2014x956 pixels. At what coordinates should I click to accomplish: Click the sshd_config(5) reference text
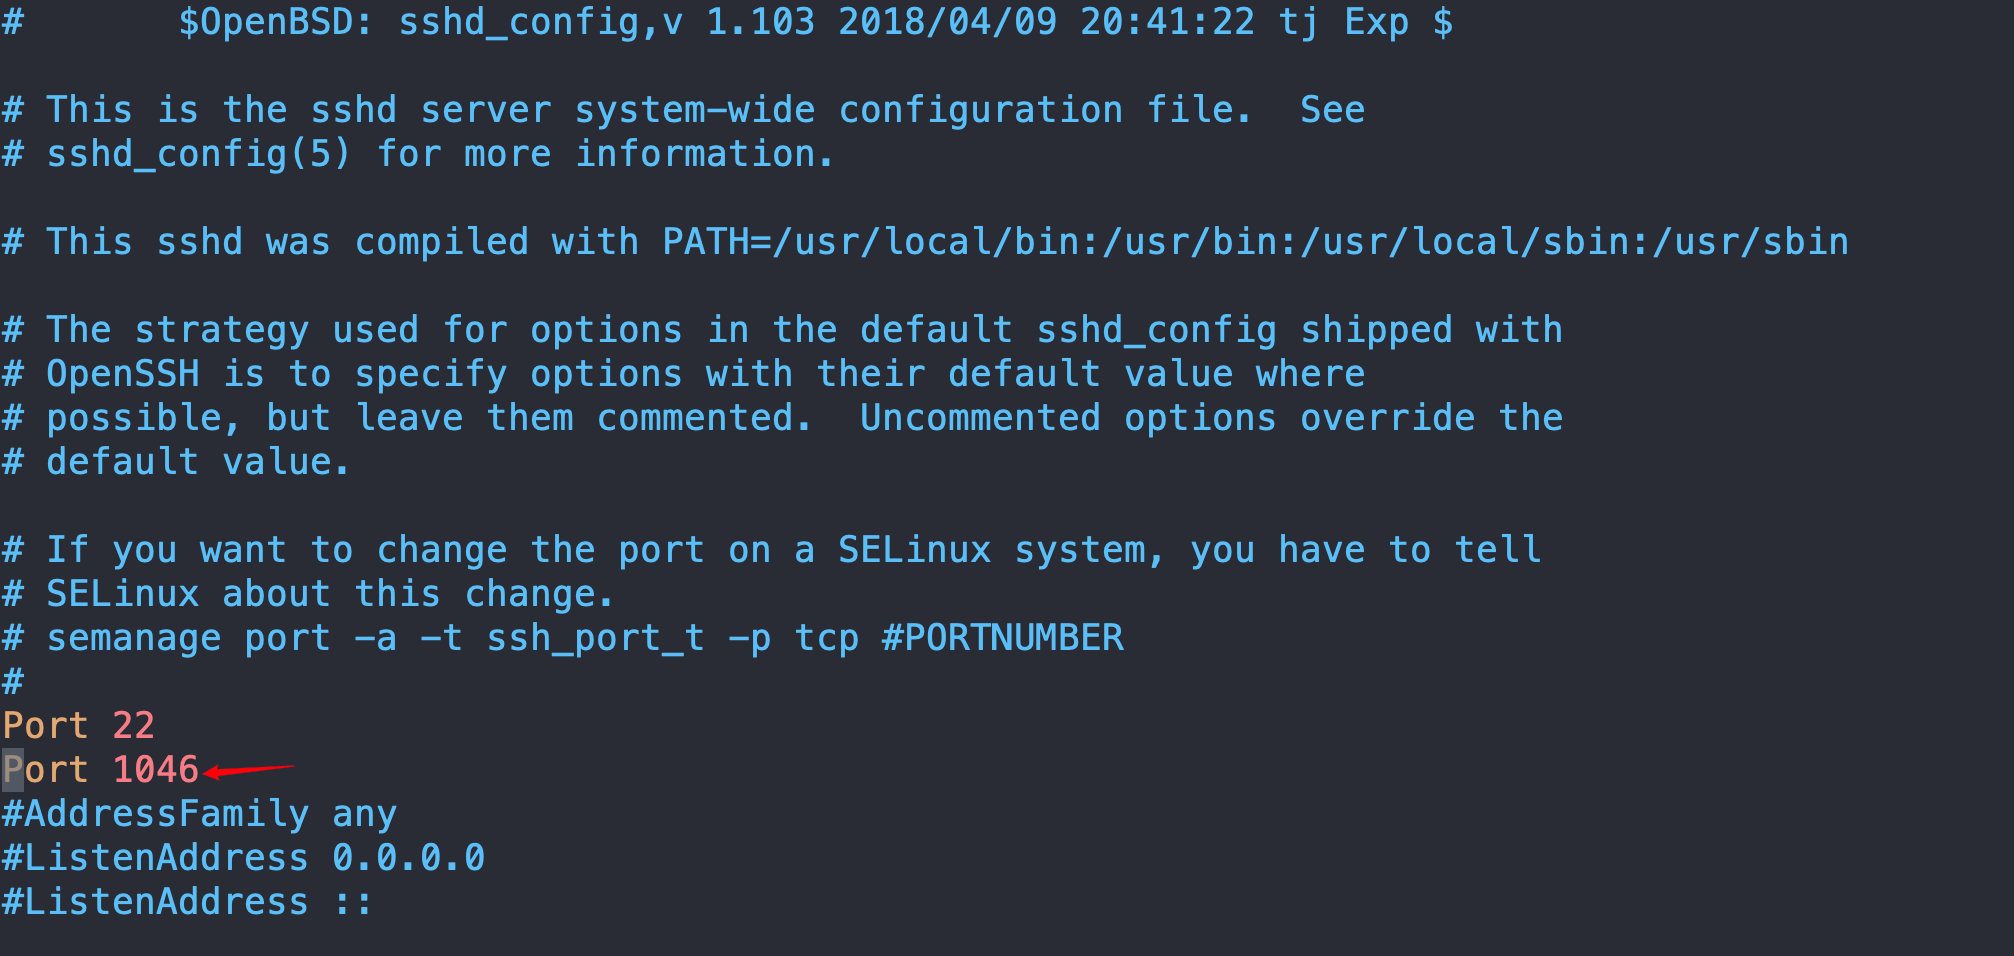click(199, 154)
